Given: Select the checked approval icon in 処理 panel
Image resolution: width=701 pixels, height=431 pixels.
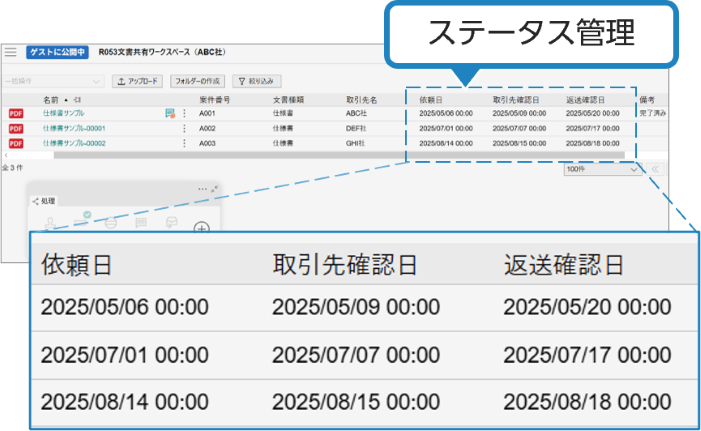Looking at the screenshot, I should point(82,220).
